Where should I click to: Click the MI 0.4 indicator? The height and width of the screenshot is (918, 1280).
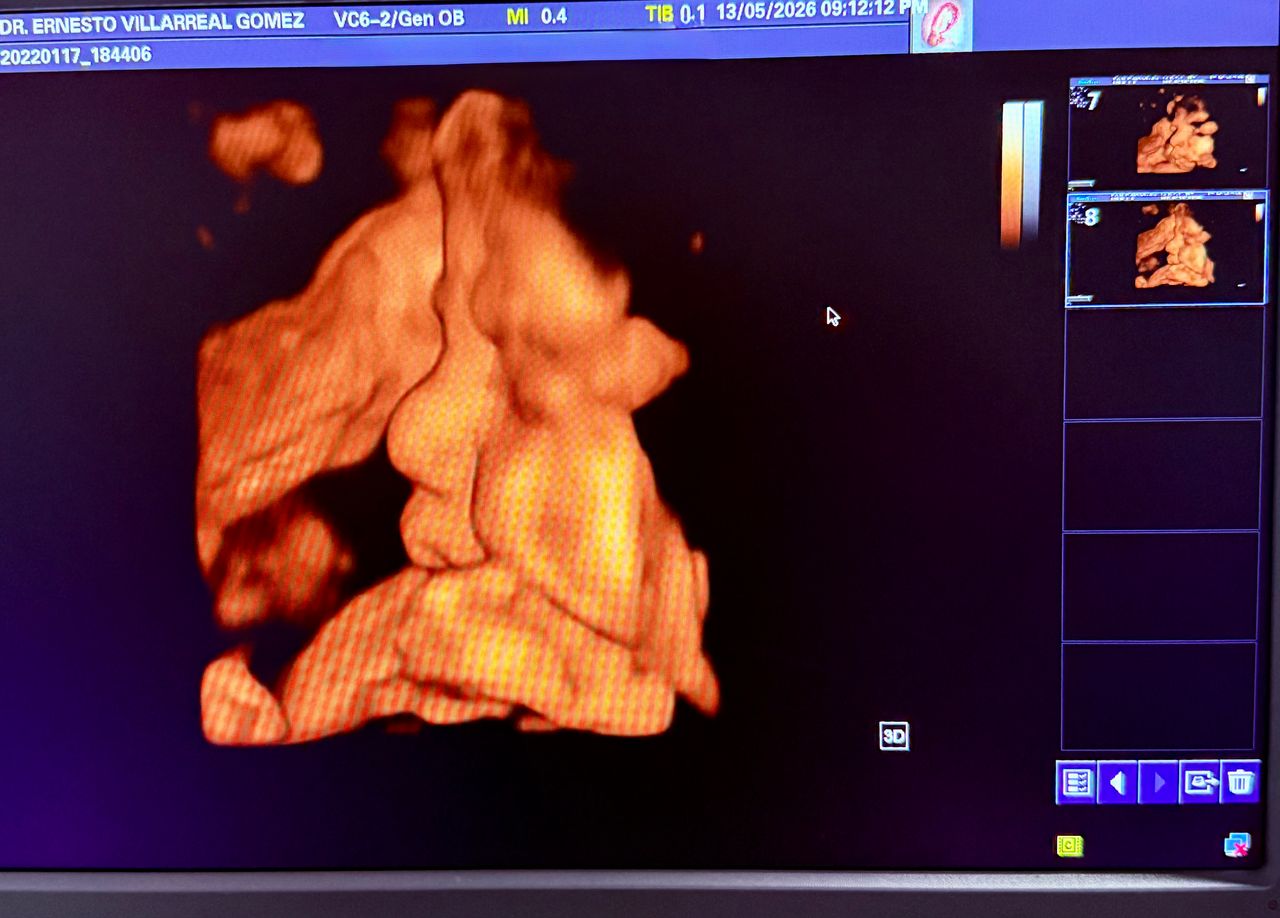[x=536, y=16]
